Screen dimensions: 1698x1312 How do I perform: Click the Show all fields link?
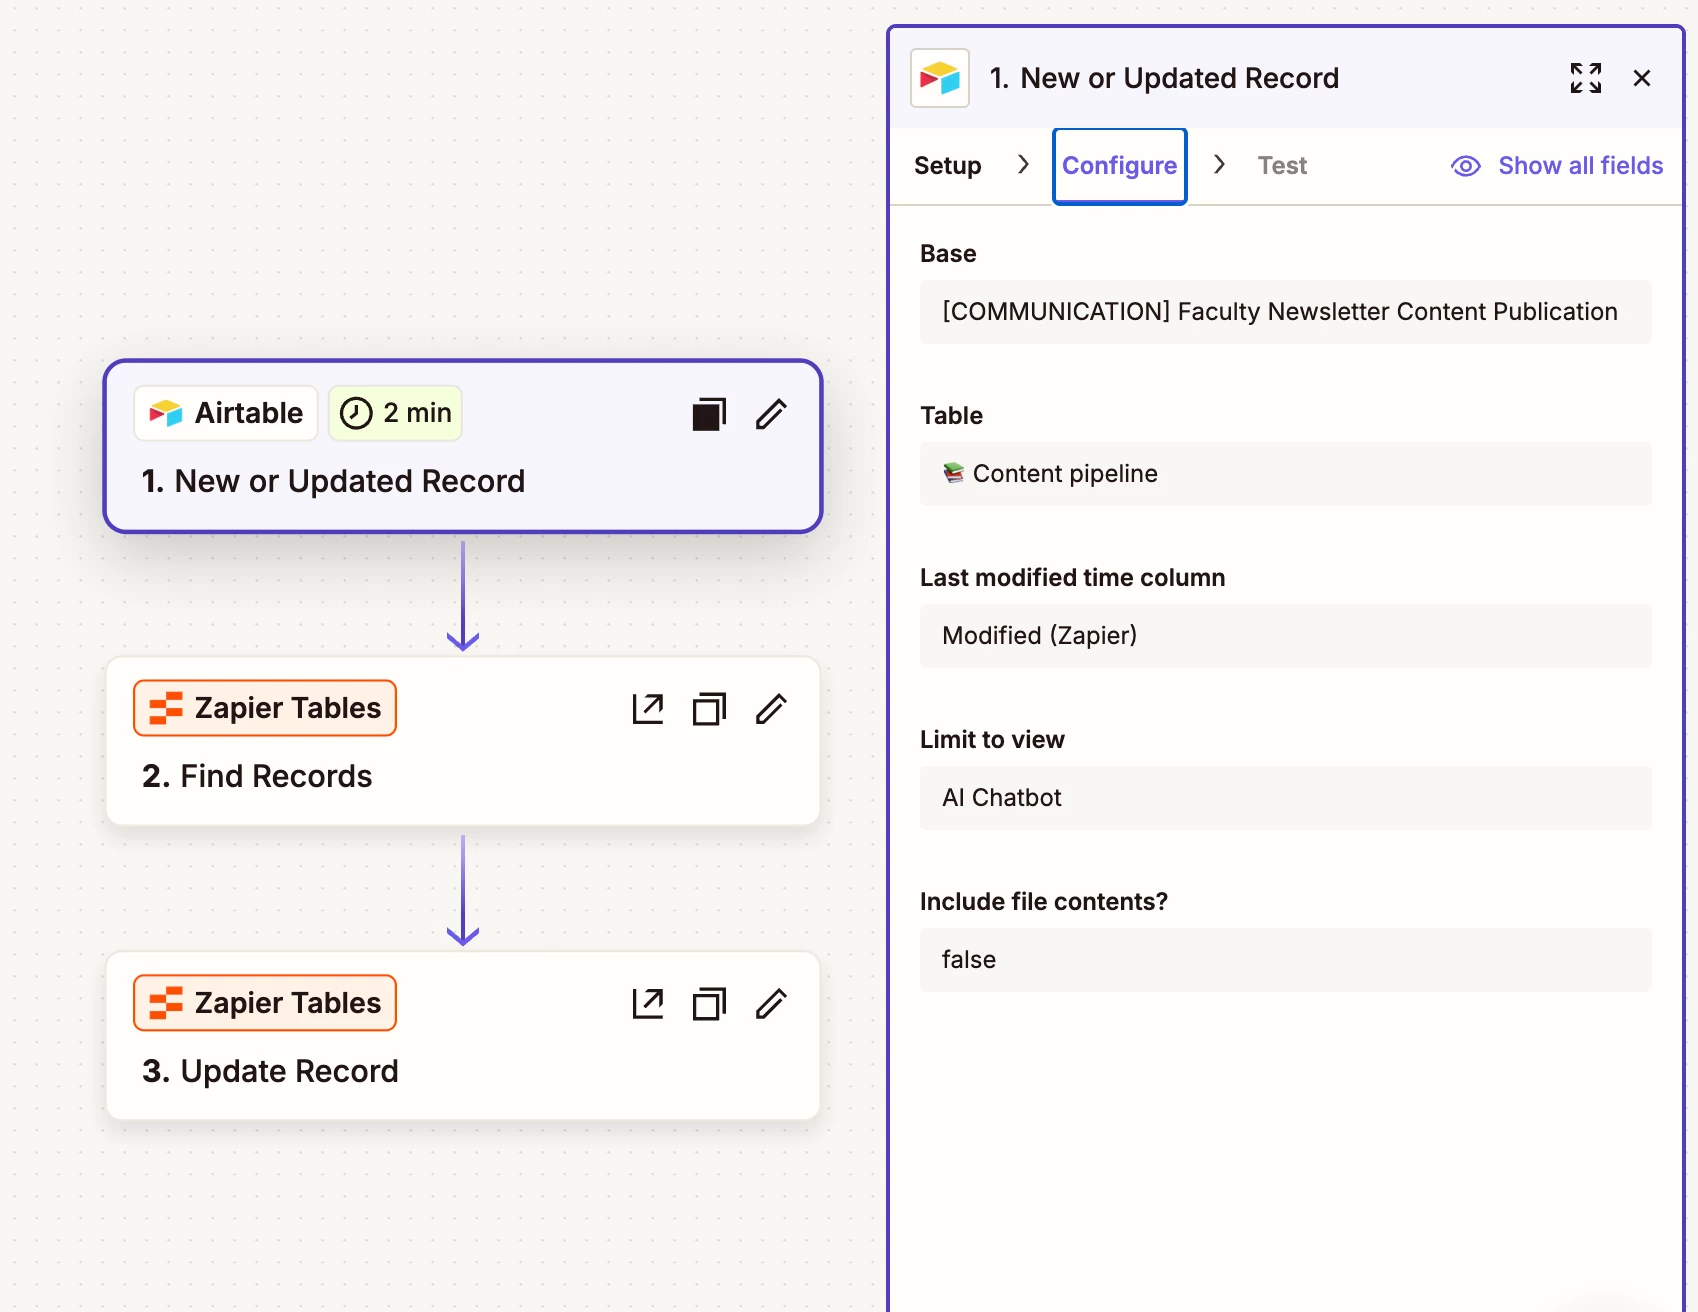coord(1581,166)
